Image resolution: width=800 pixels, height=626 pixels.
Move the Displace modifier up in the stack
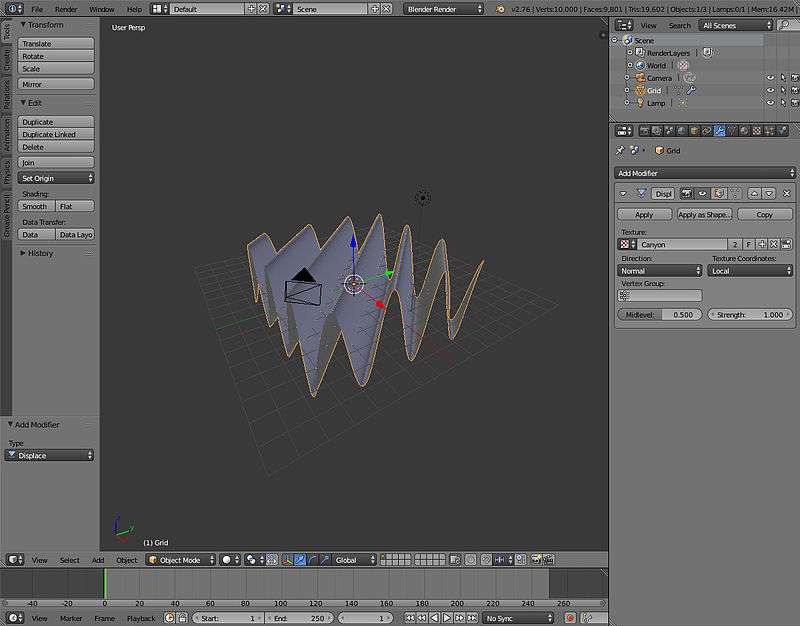point(755,193)
